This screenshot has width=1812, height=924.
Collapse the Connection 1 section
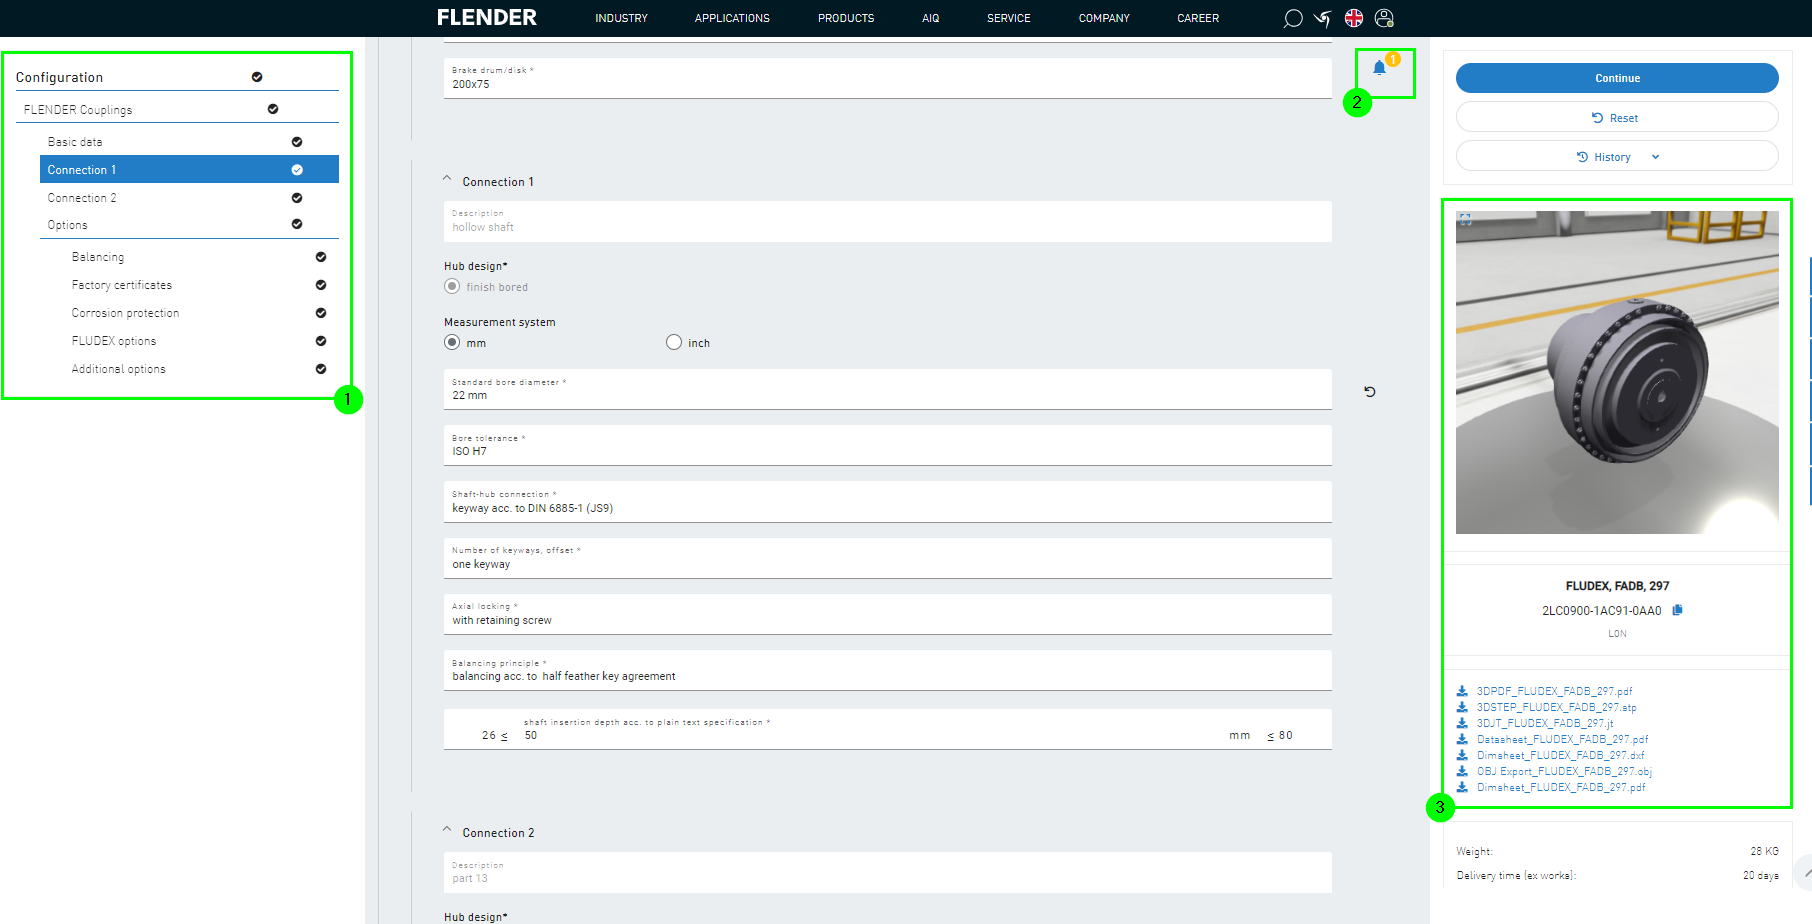coord(447,180)
